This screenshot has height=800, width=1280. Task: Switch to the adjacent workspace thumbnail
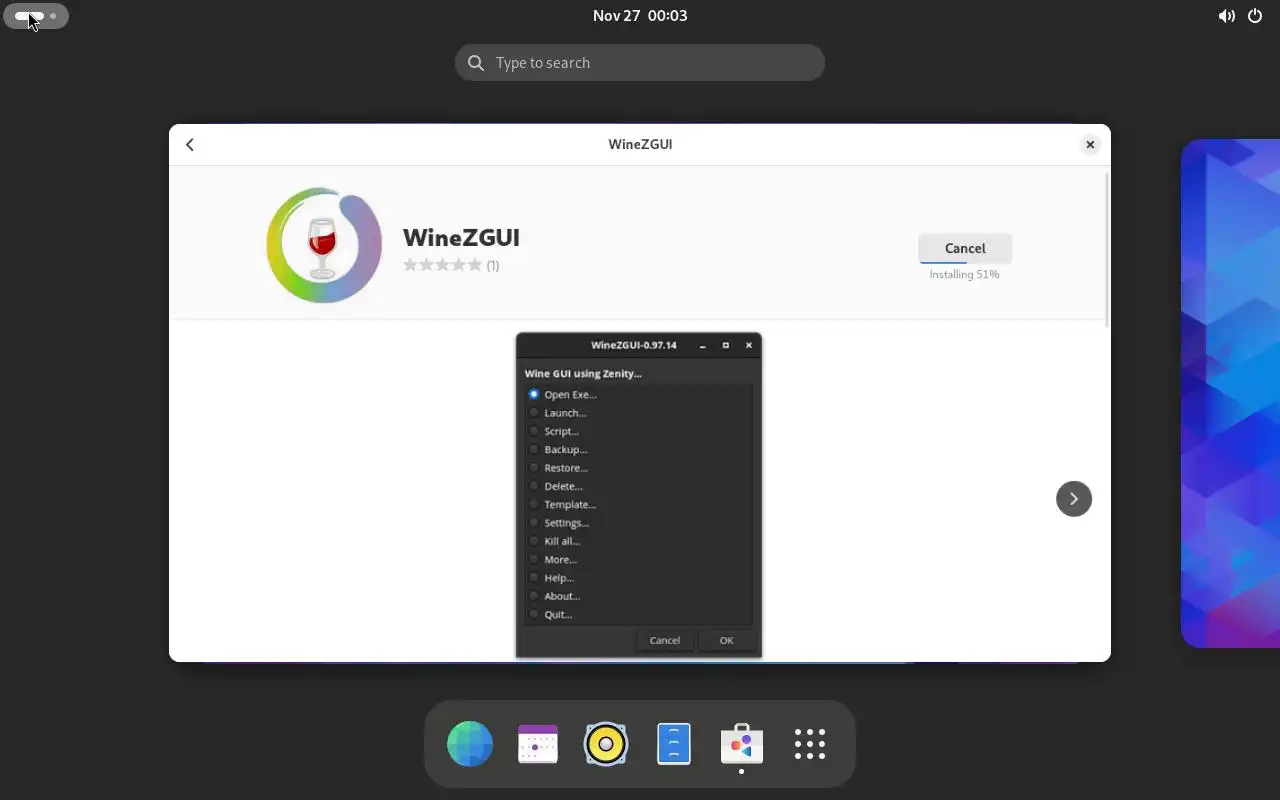coord(1230,393)
